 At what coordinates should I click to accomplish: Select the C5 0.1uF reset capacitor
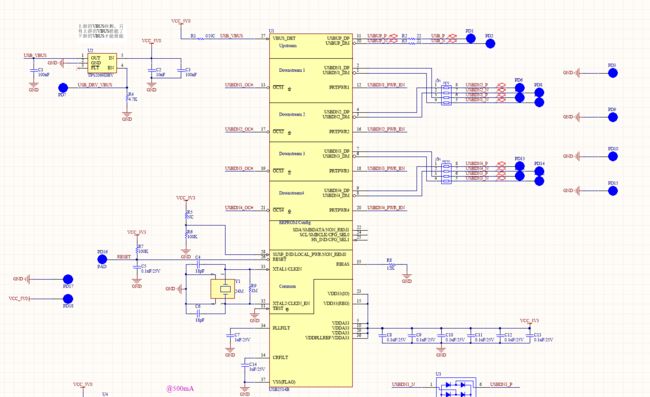click(137, 268)
